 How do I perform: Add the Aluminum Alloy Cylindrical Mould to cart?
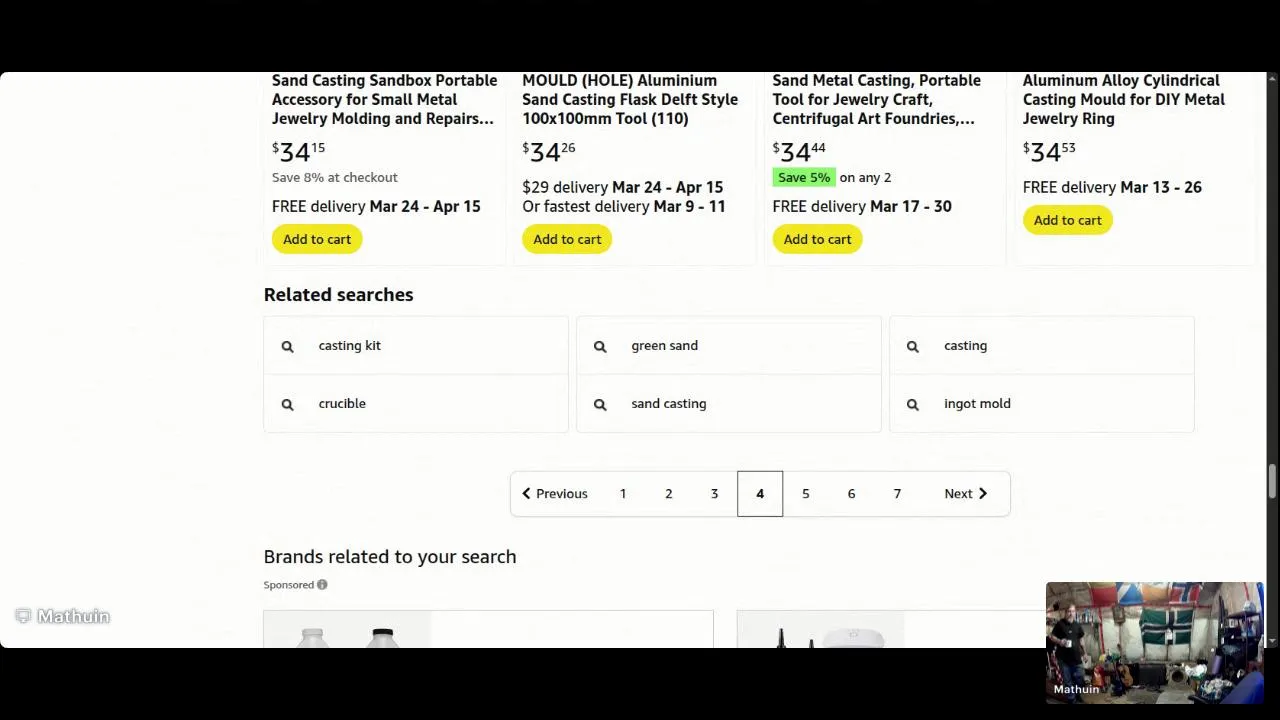point(1067,221)
